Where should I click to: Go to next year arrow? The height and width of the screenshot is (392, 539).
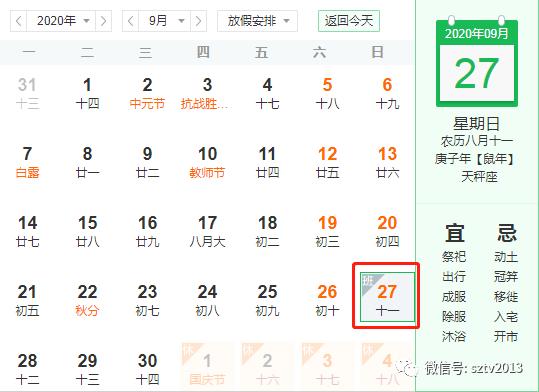(103, 21)
